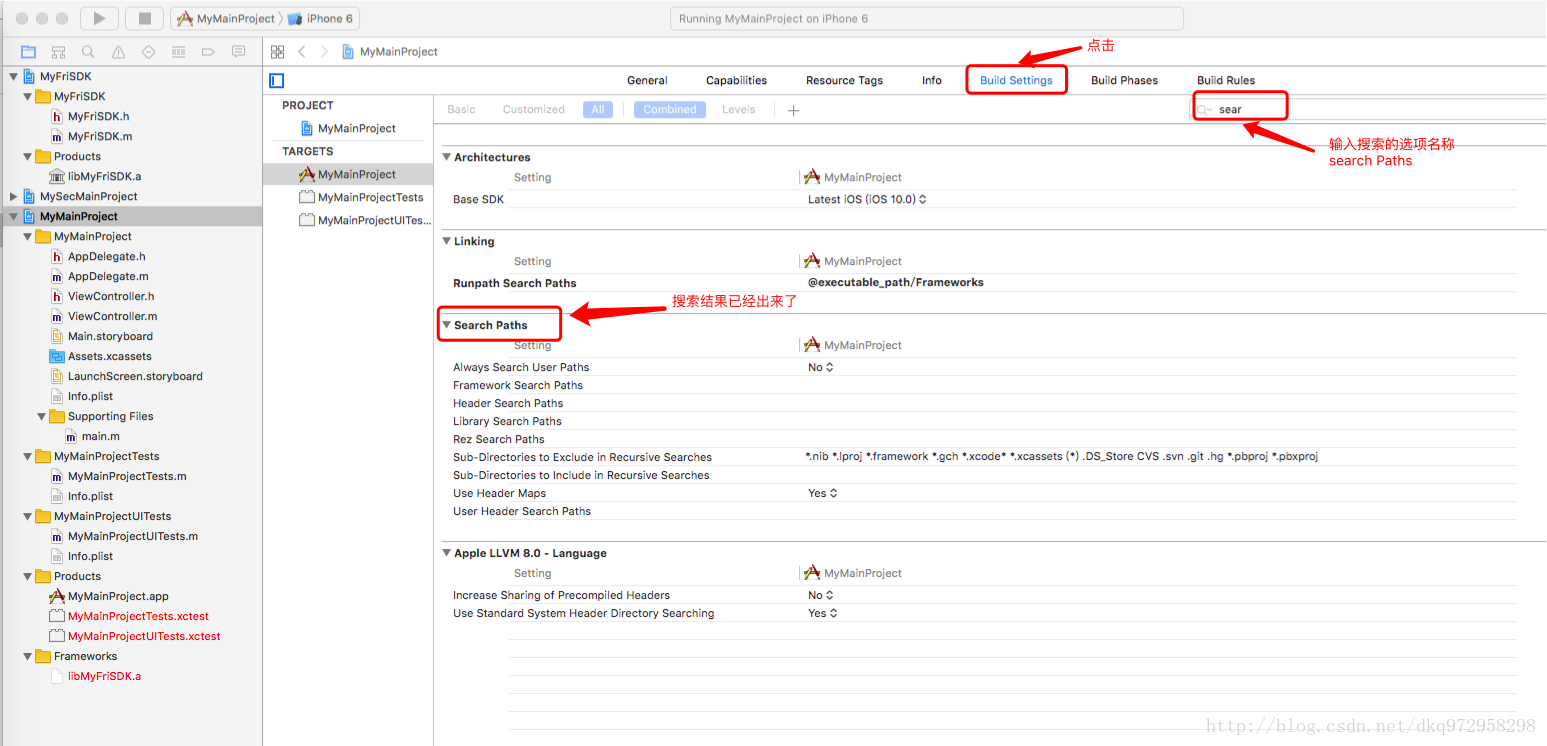Screen dimensions: 1547x746
Task: Open the Project navigator folder icon
Action: click(28, 51)
